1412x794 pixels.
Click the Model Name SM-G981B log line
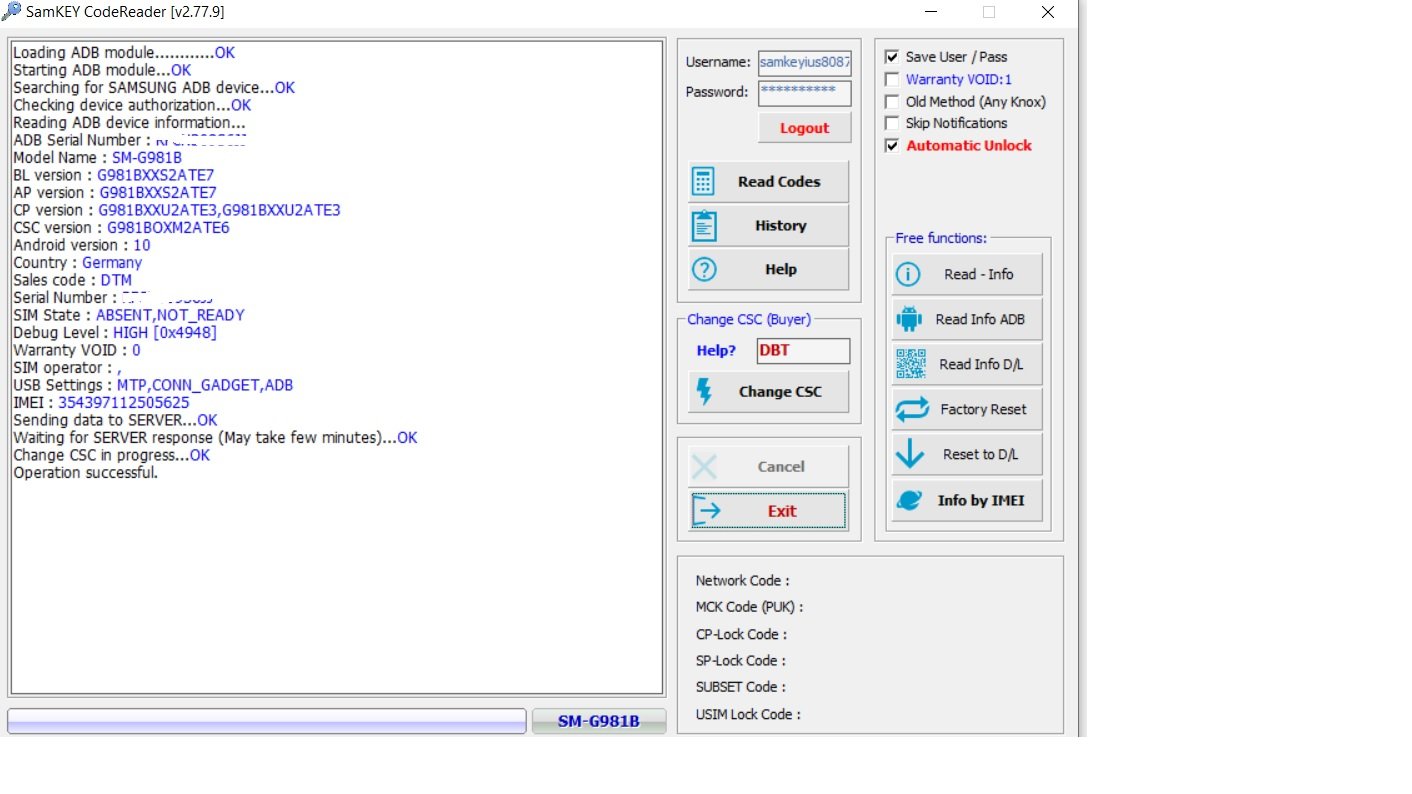98,158
